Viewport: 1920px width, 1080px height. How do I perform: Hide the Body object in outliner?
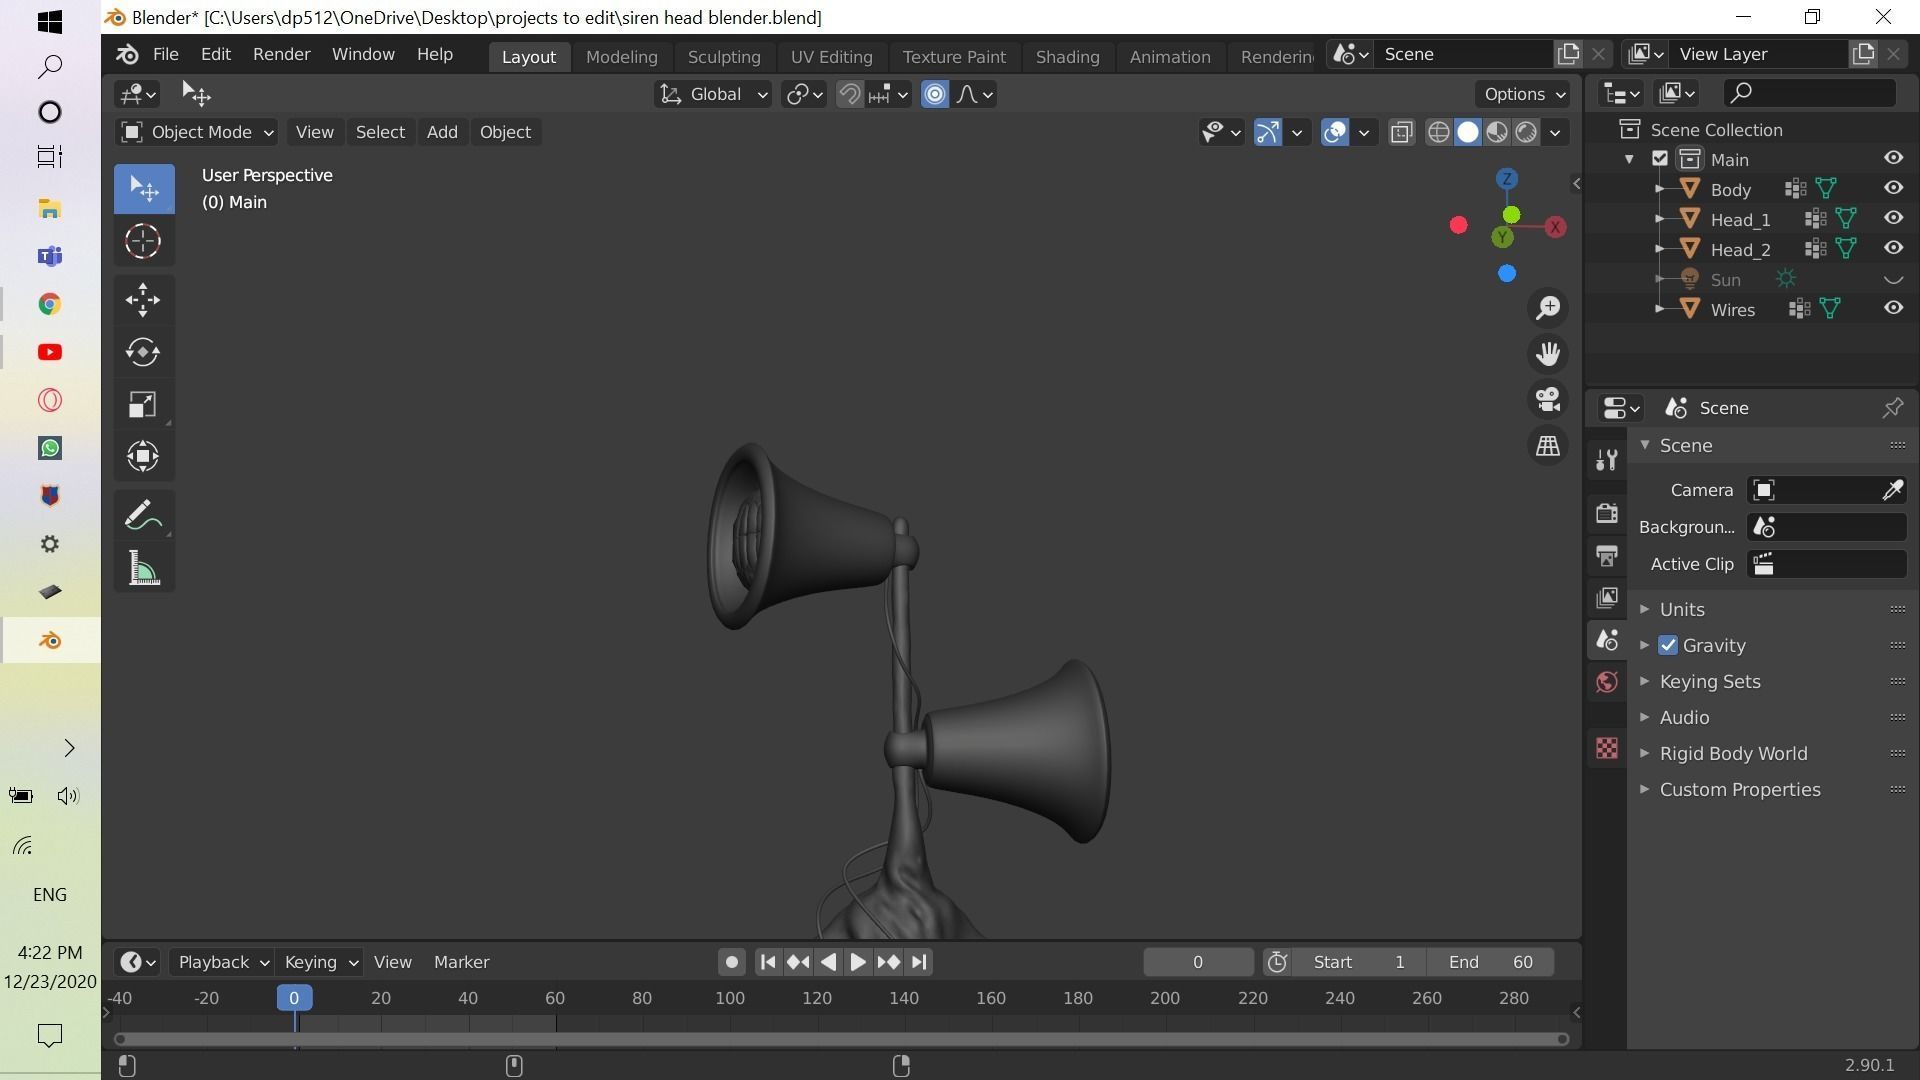click(1893, 188)
